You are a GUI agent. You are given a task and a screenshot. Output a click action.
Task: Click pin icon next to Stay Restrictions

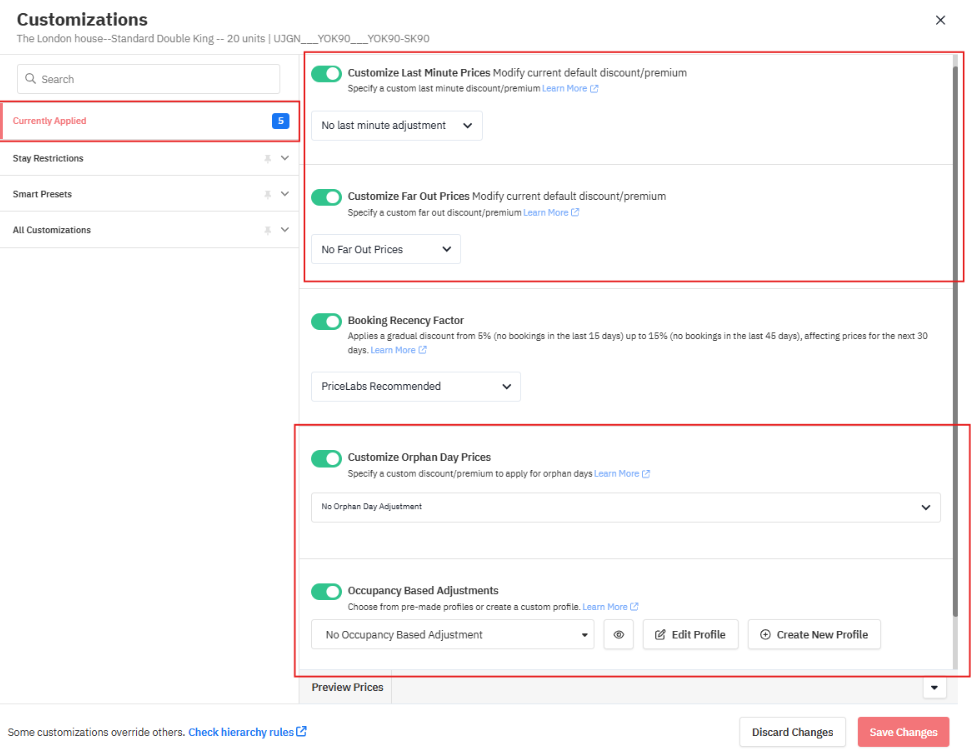pos(267,158)
